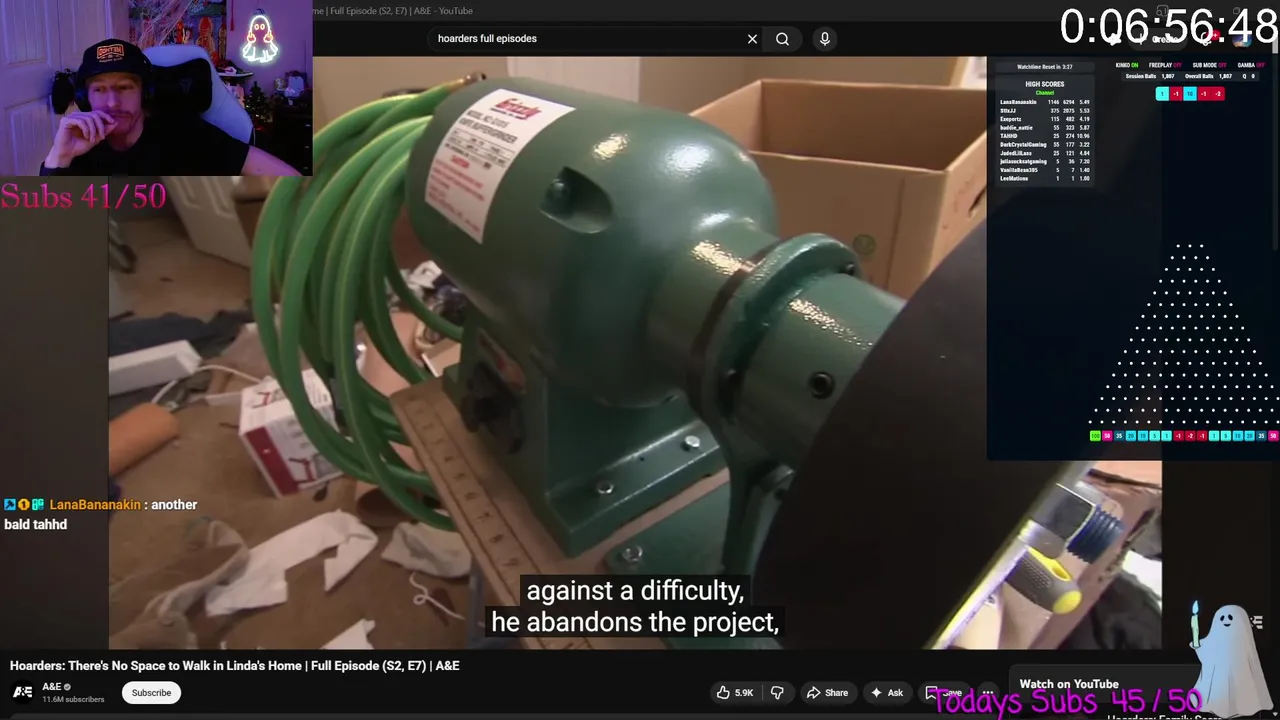The height and width of the screenshot is (720, 1280).
Task: Click the HIGH SCORES heading
Action: point(1045,84)
